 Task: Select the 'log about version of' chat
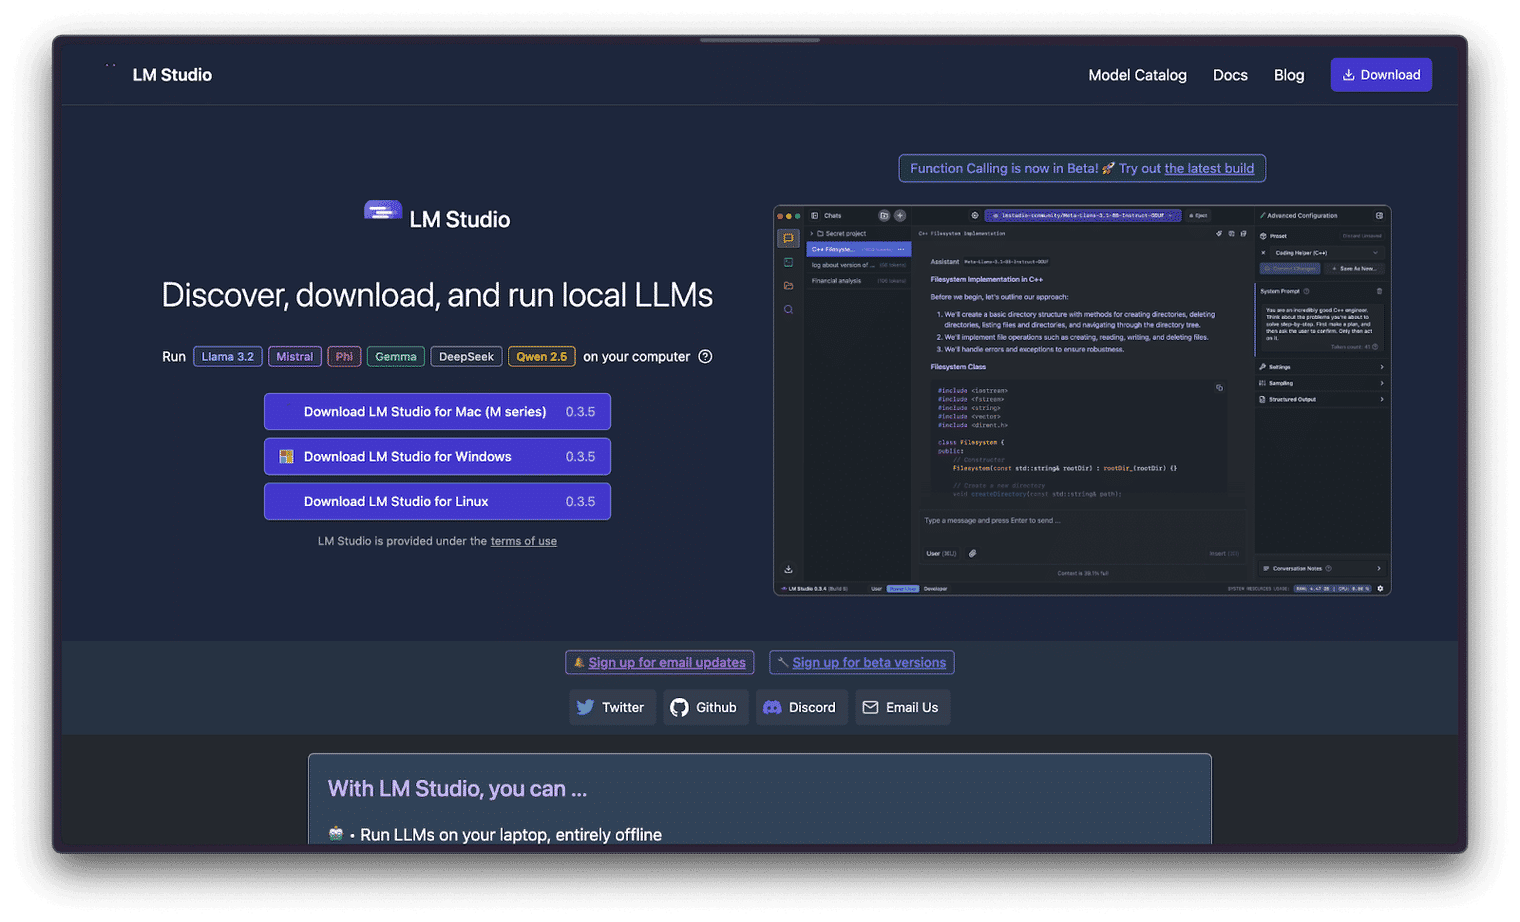(x=858, y=265)
